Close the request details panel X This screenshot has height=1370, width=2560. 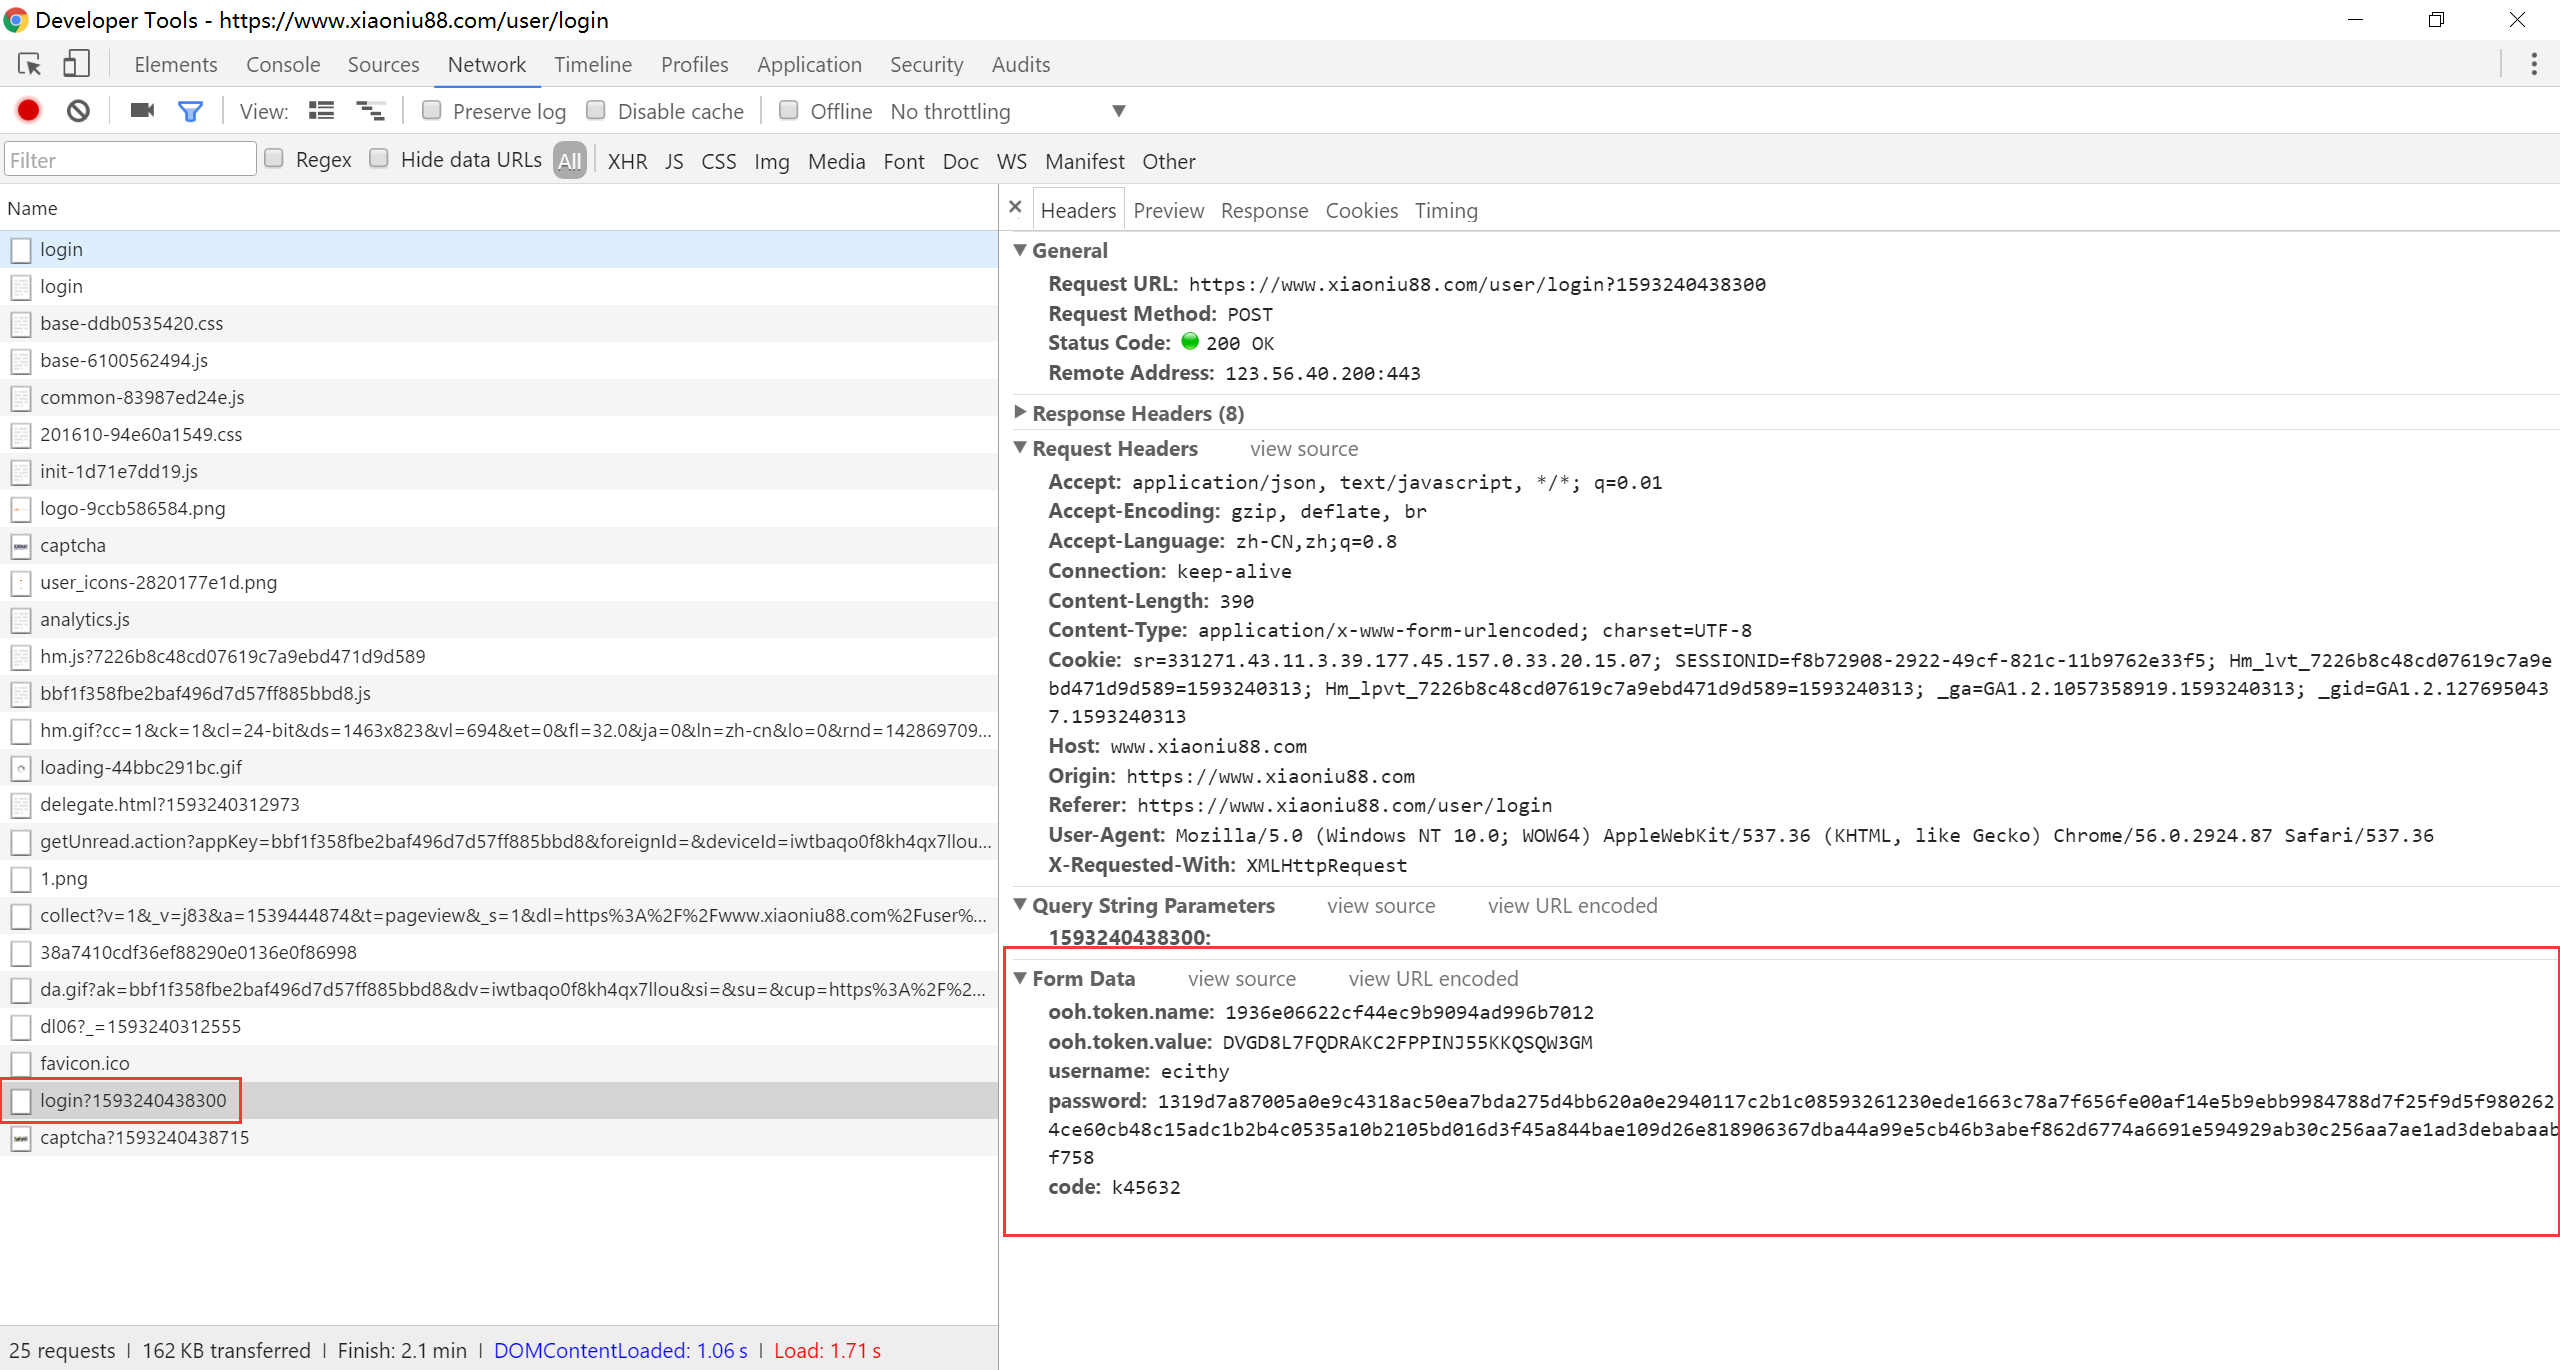pyautogui.click(x=1015, y=208)
